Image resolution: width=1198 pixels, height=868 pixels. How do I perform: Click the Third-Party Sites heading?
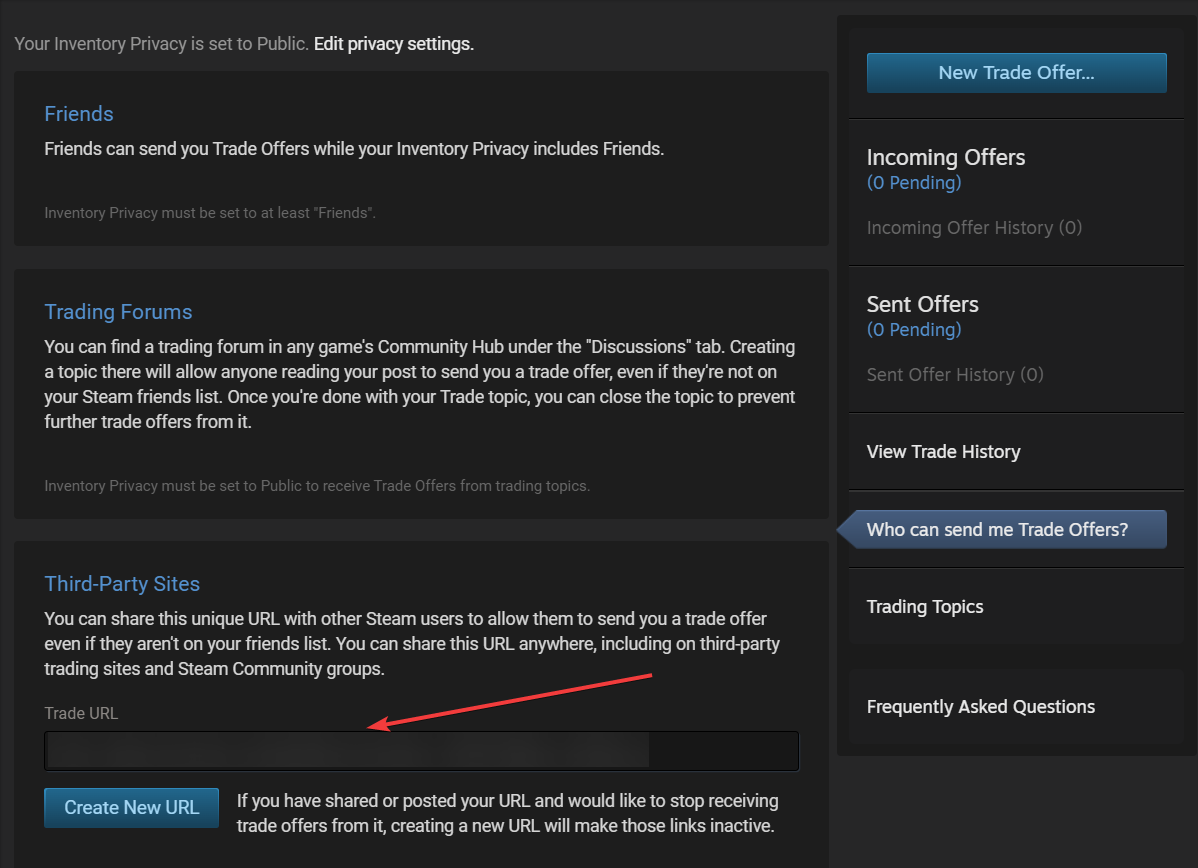coord(122,584)
